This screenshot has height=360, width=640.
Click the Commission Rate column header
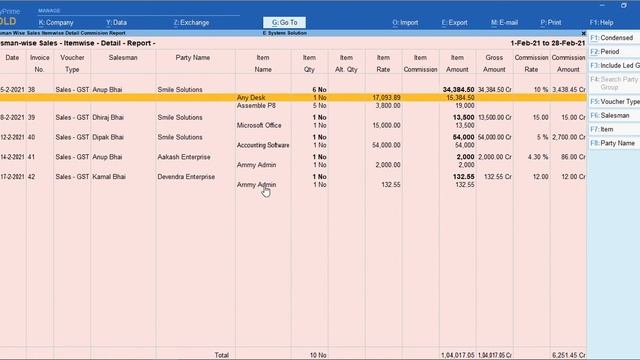pos(531,63)
